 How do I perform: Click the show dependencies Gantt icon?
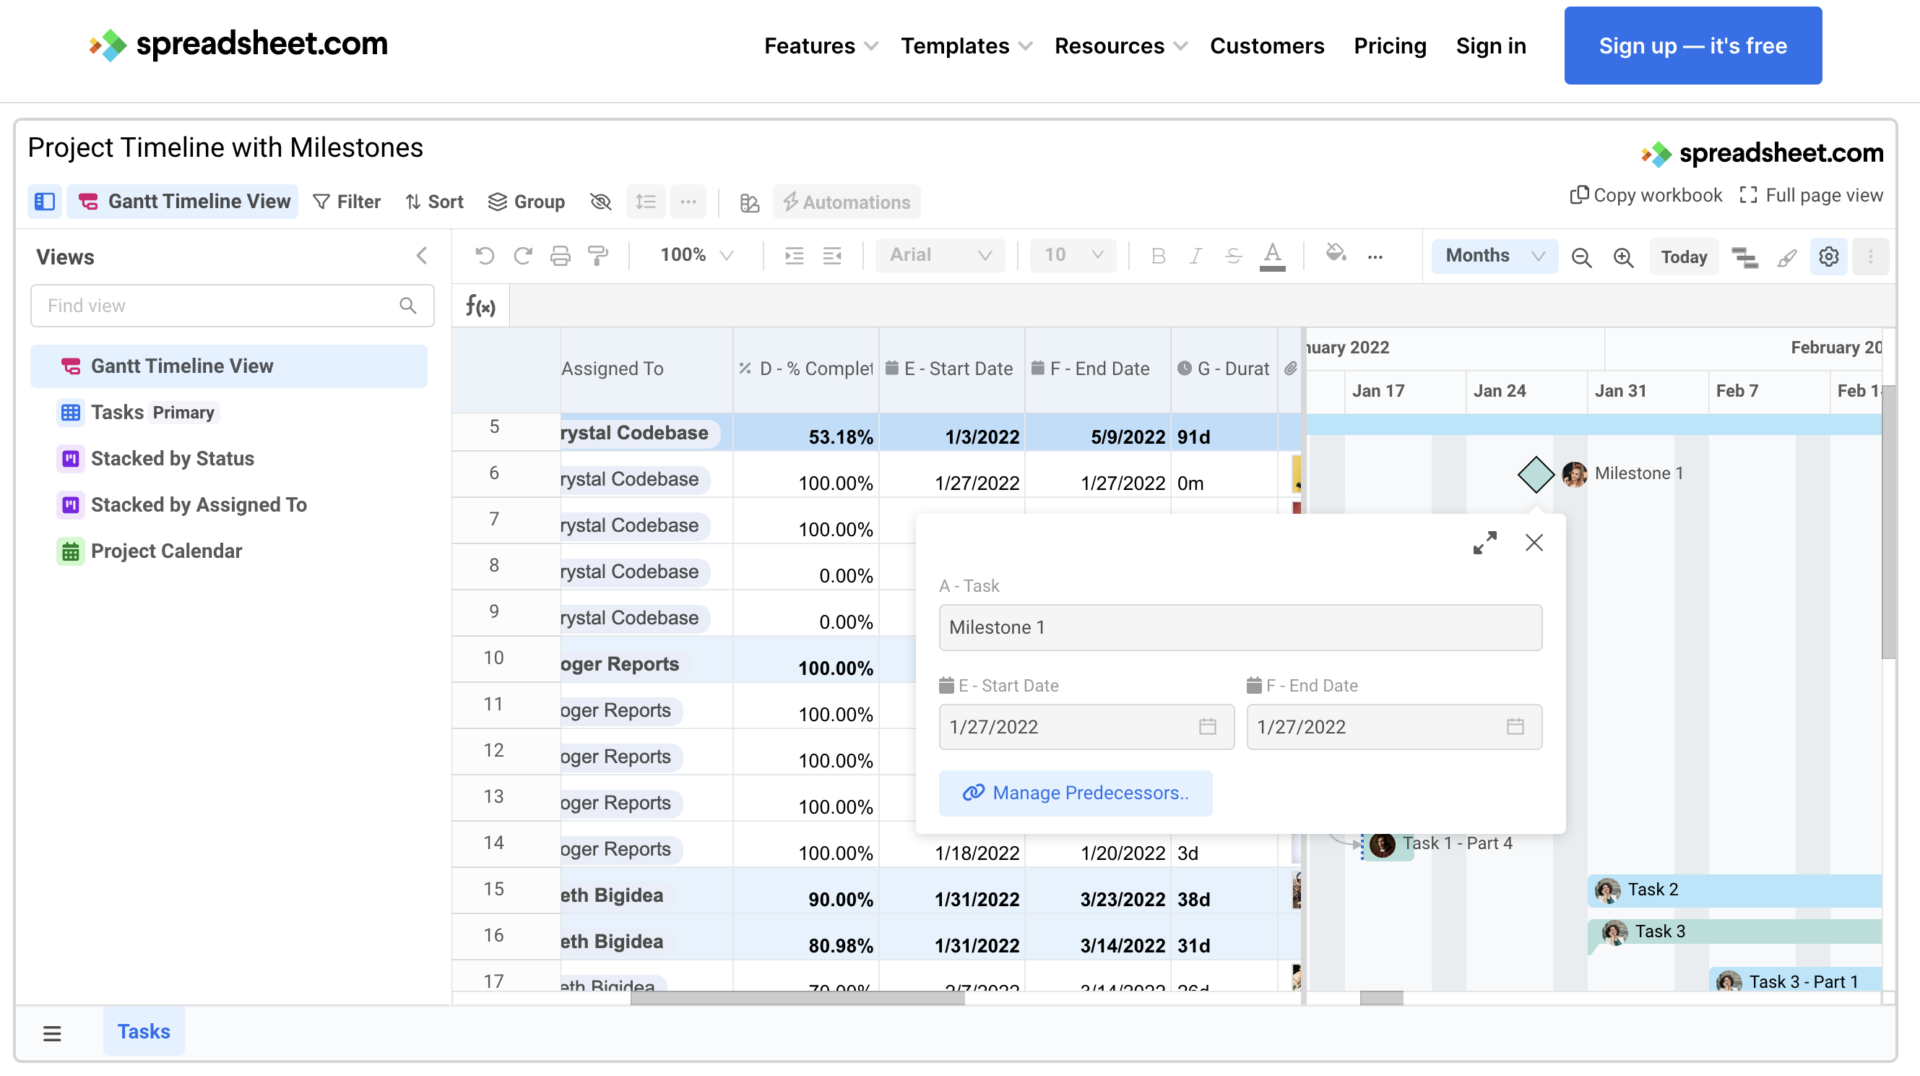click(x=1746, y=257)
